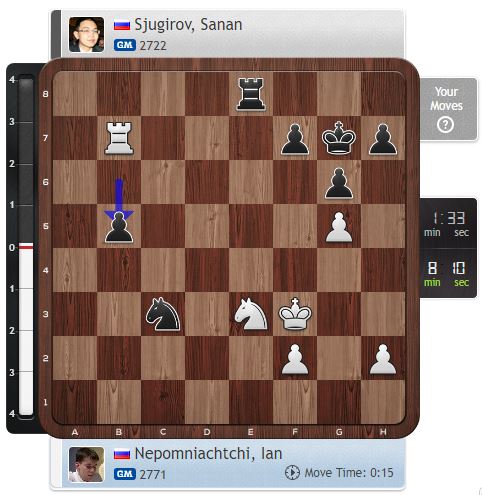Select the black knight on c3

[163, 314]
